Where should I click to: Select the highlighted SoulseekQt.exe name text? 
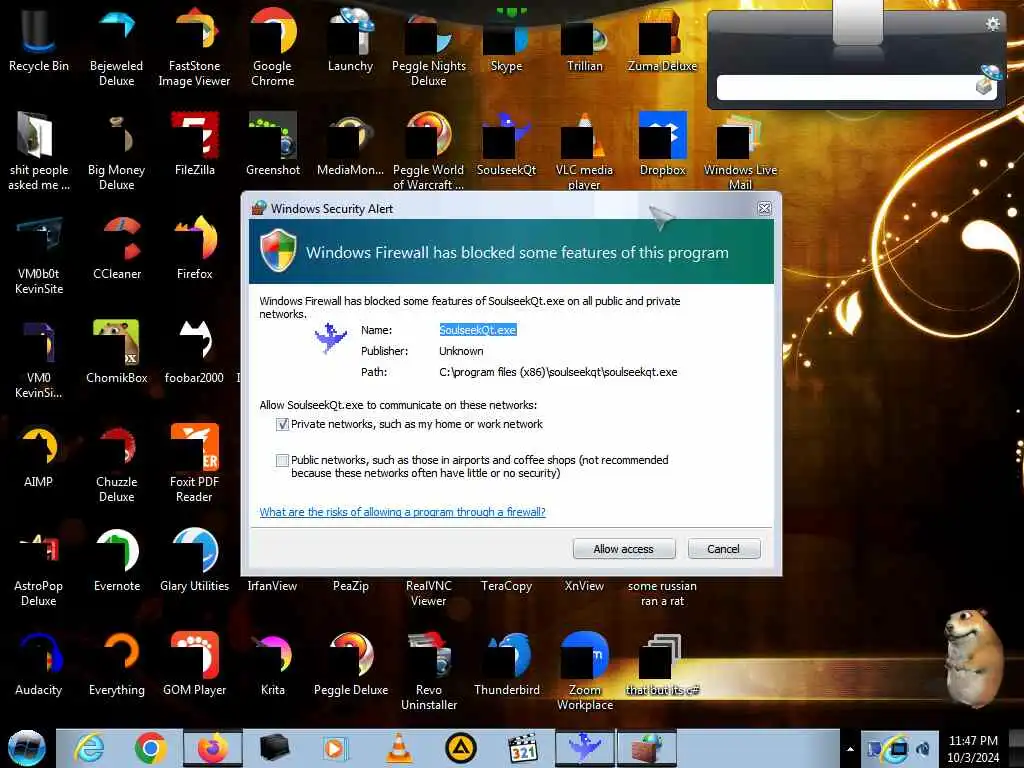tap(477, 330)
